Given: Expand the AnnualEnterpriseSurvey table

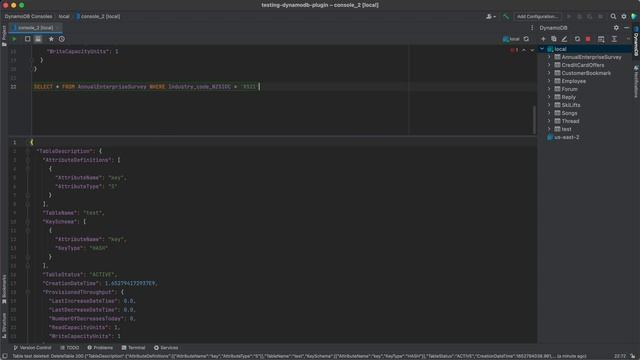Looking at the screenshot, I should coord(549,57).
